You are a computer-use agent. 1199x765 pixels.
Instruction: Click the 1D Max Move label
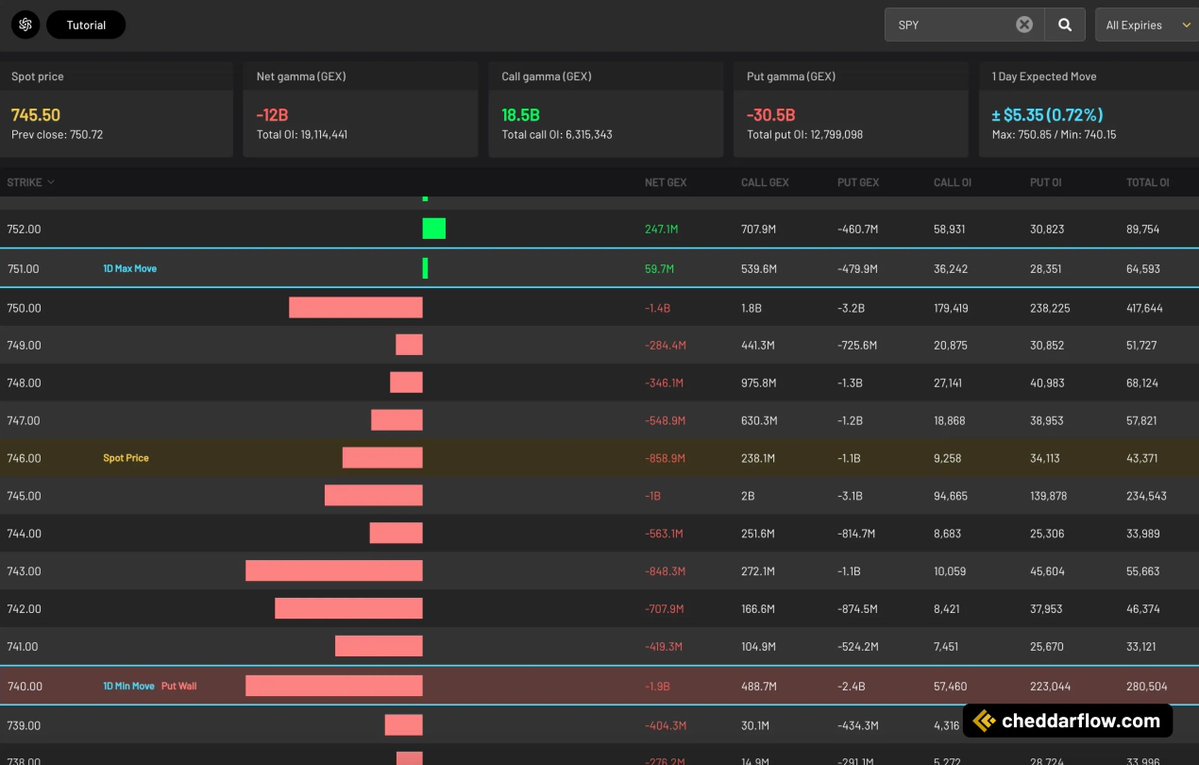pyautogui.click(x=130, y=269)
